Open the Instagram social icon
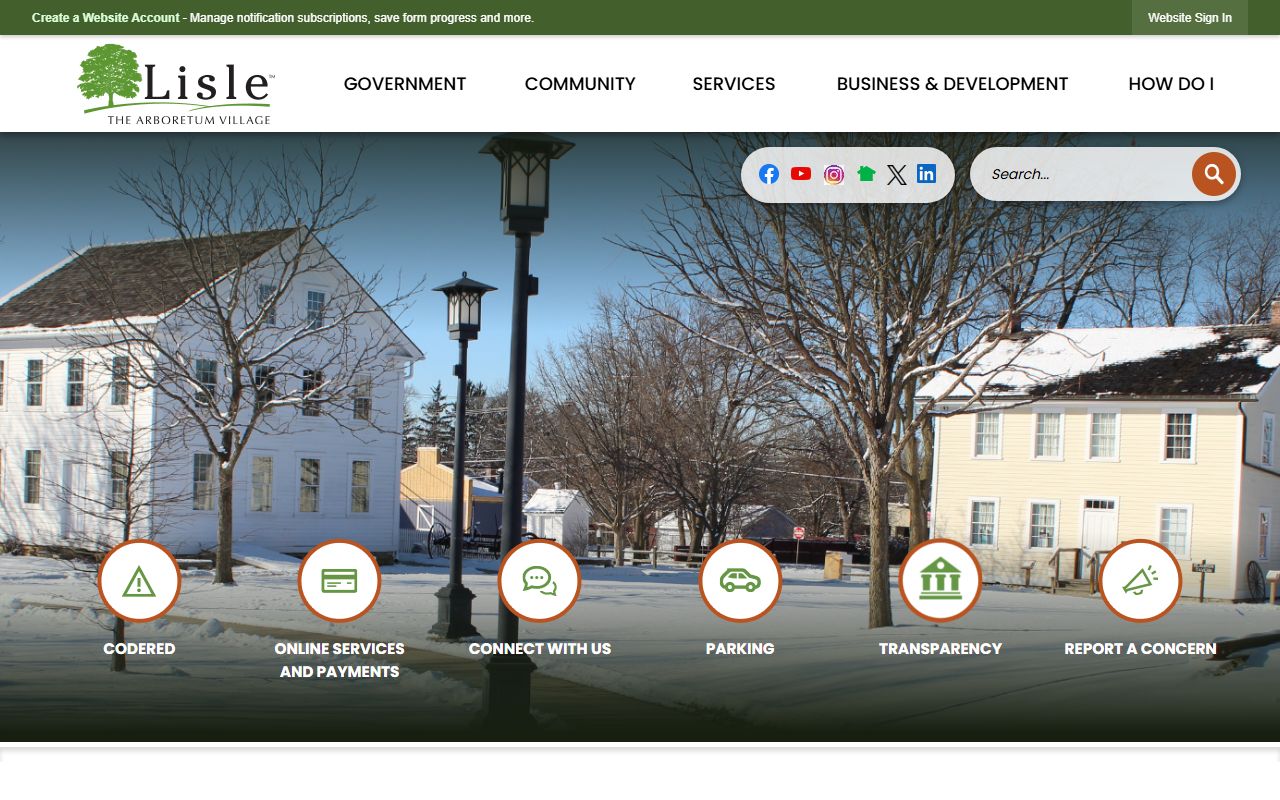The image size is (1280, 800). 834,175
